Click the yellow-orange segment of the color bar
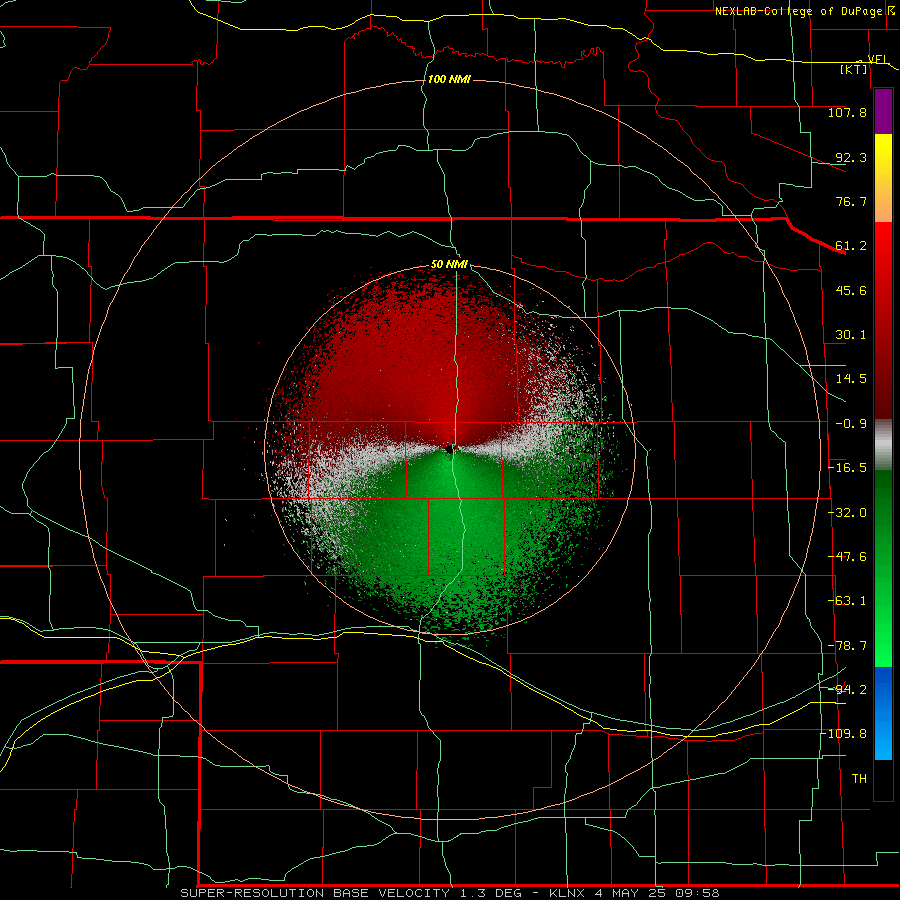The width and height of the screenshot is (900, 900). (883, 178)
